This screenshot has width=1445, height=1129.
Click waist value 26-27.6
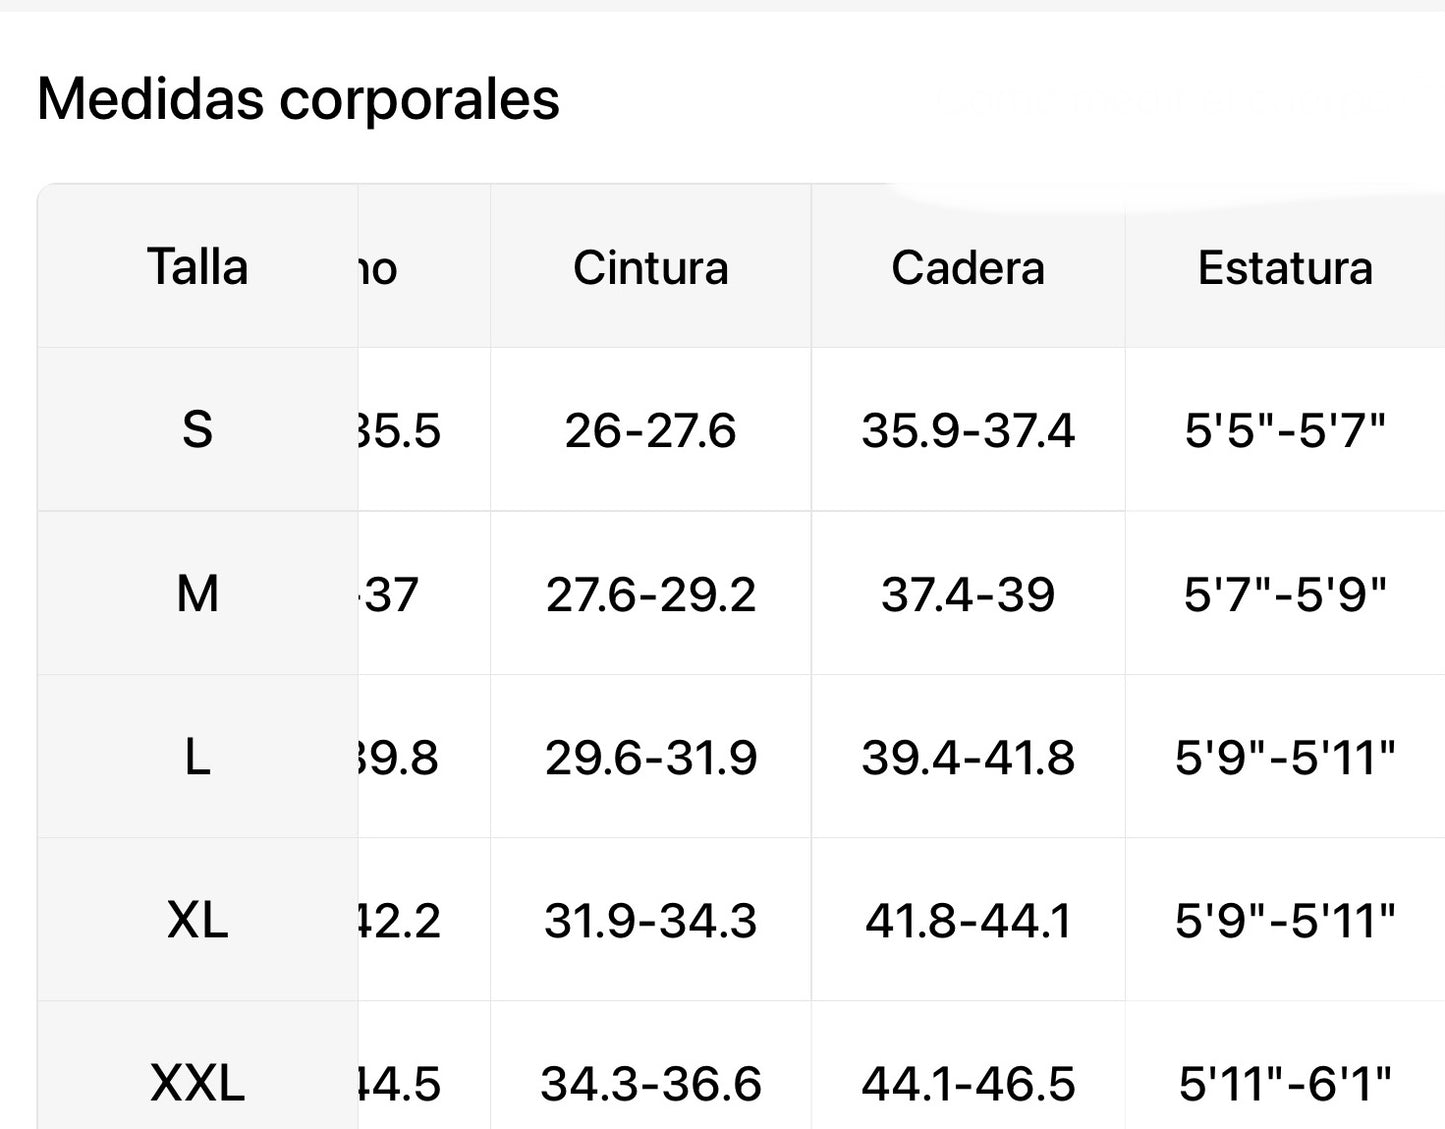point(650,431)
